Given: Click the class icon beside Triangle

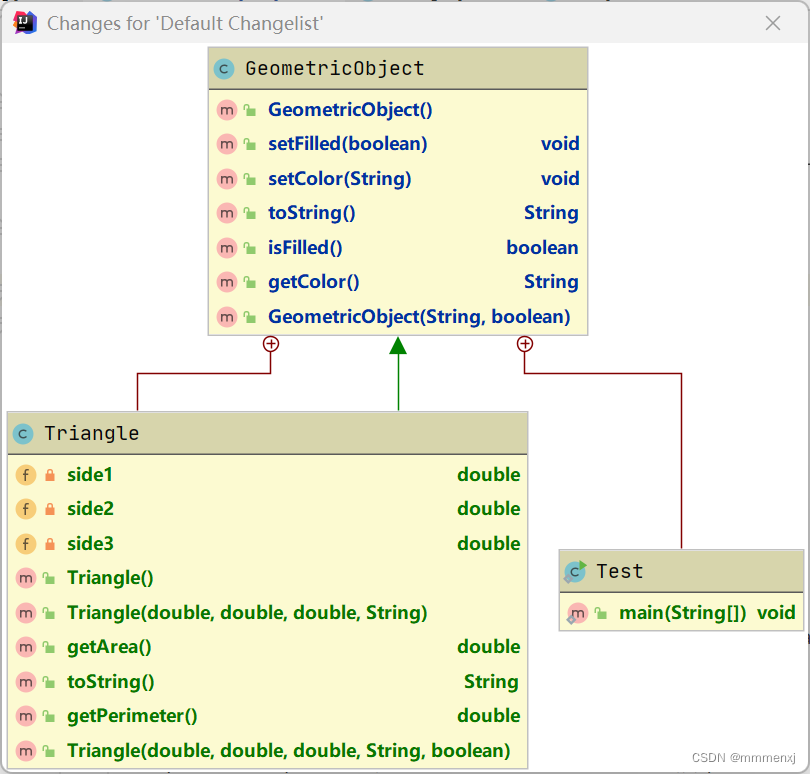Looking at the screenshot, I should click(23, 434).
